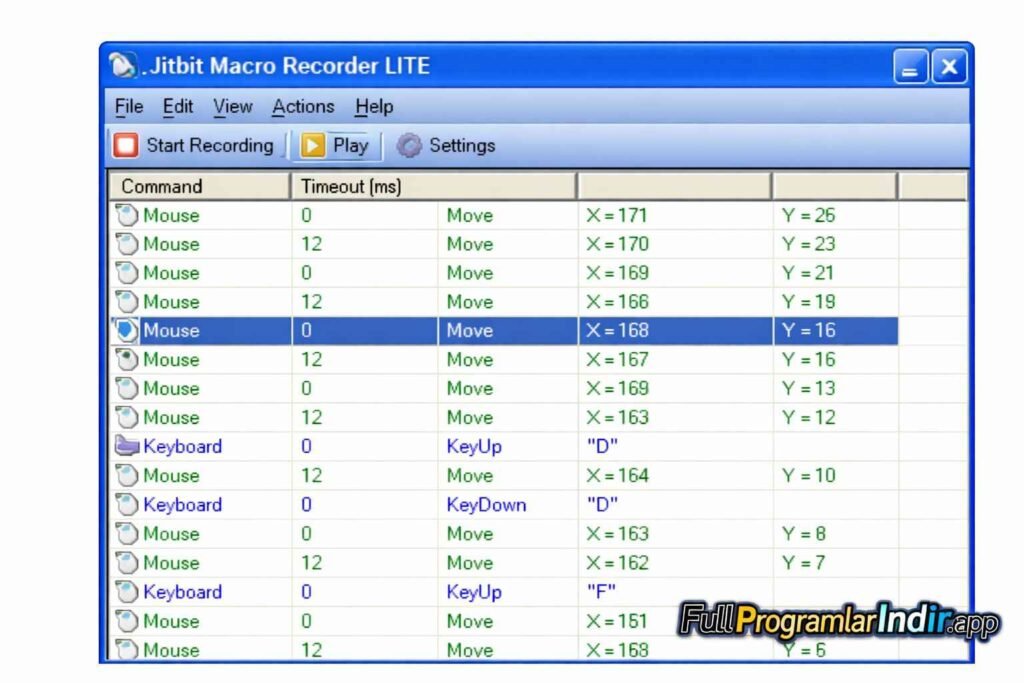This screenshot has width=1024, height=683.
Task: Open the File menu
Action: 128,106
